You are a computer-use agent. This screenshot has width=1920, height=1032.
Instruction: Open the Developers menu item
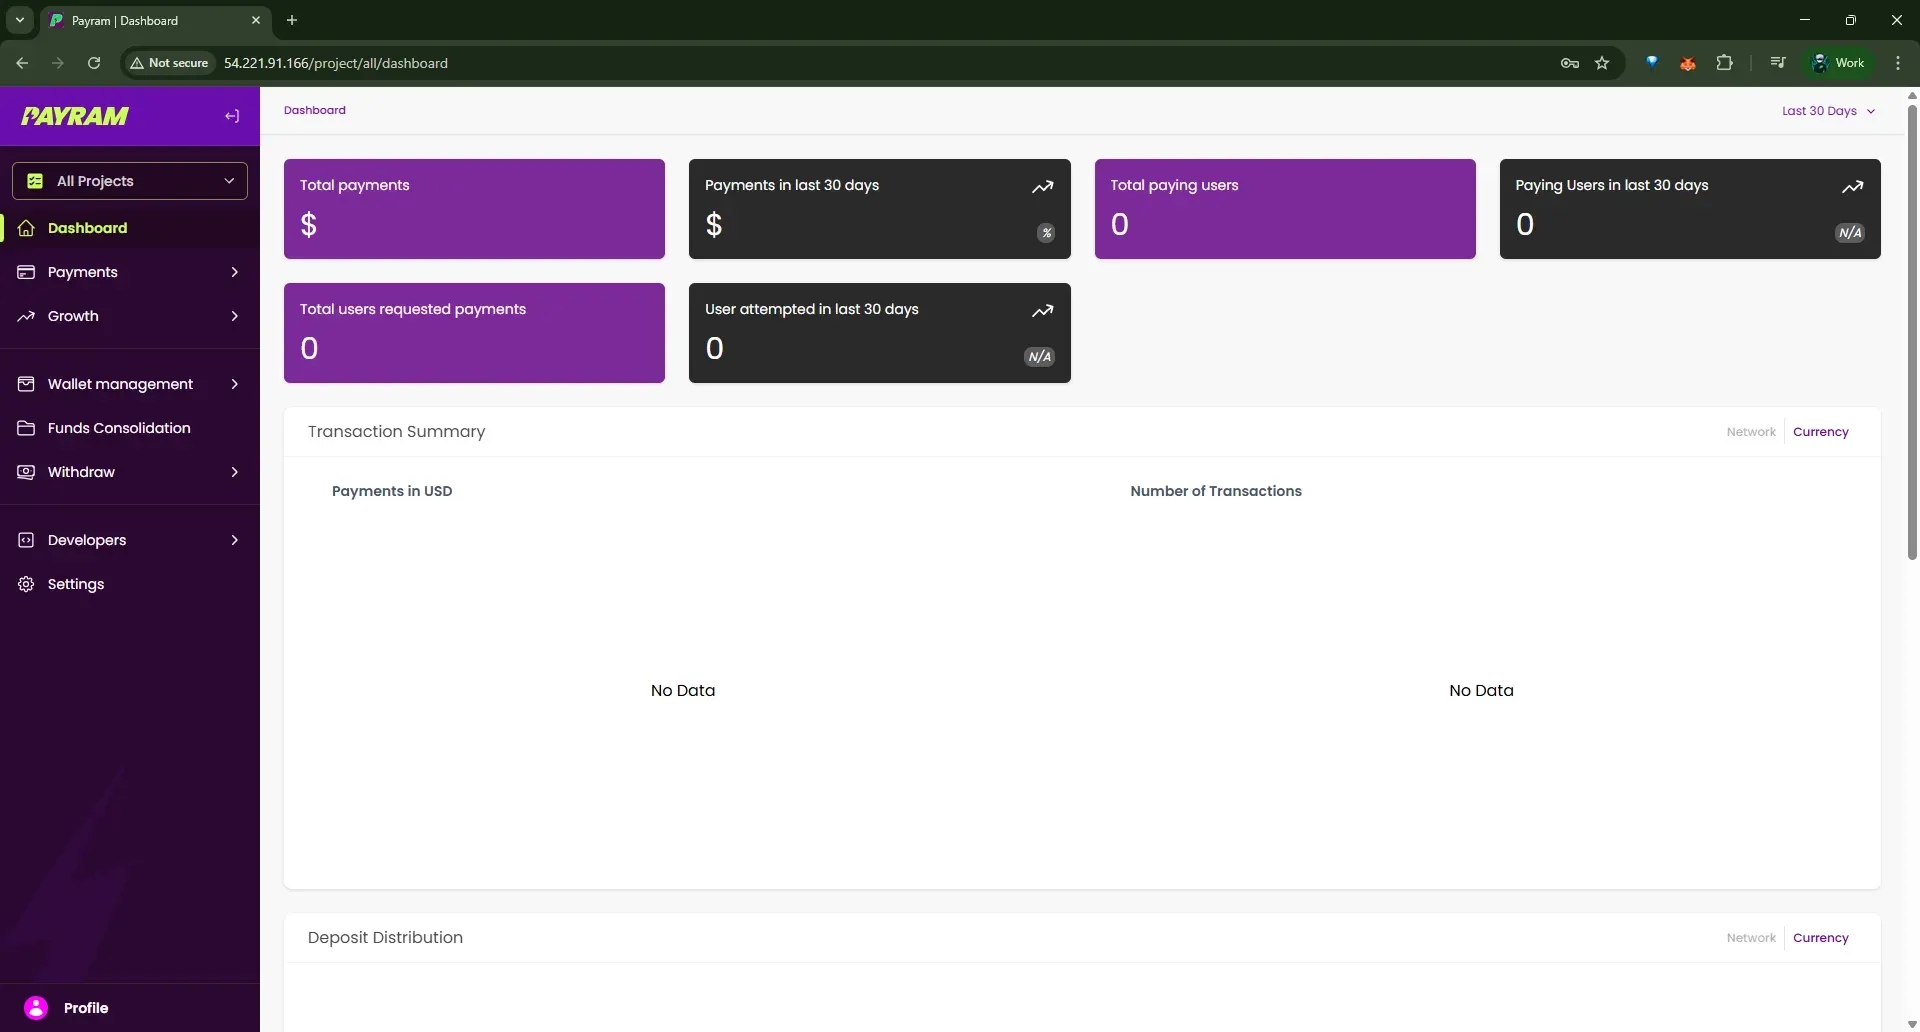87,540
